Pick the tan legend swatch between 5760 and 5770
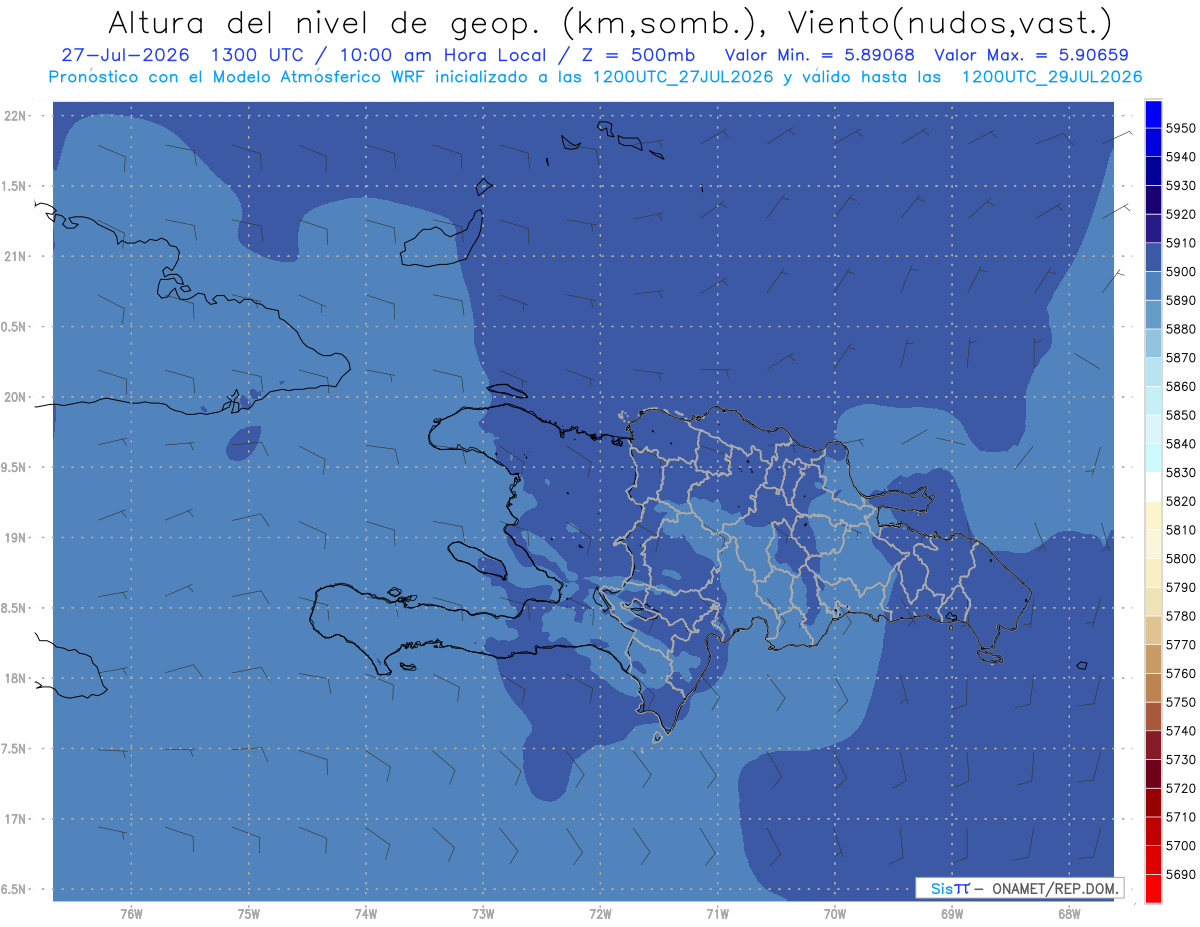The image size is (1200, 927). 1153,659
